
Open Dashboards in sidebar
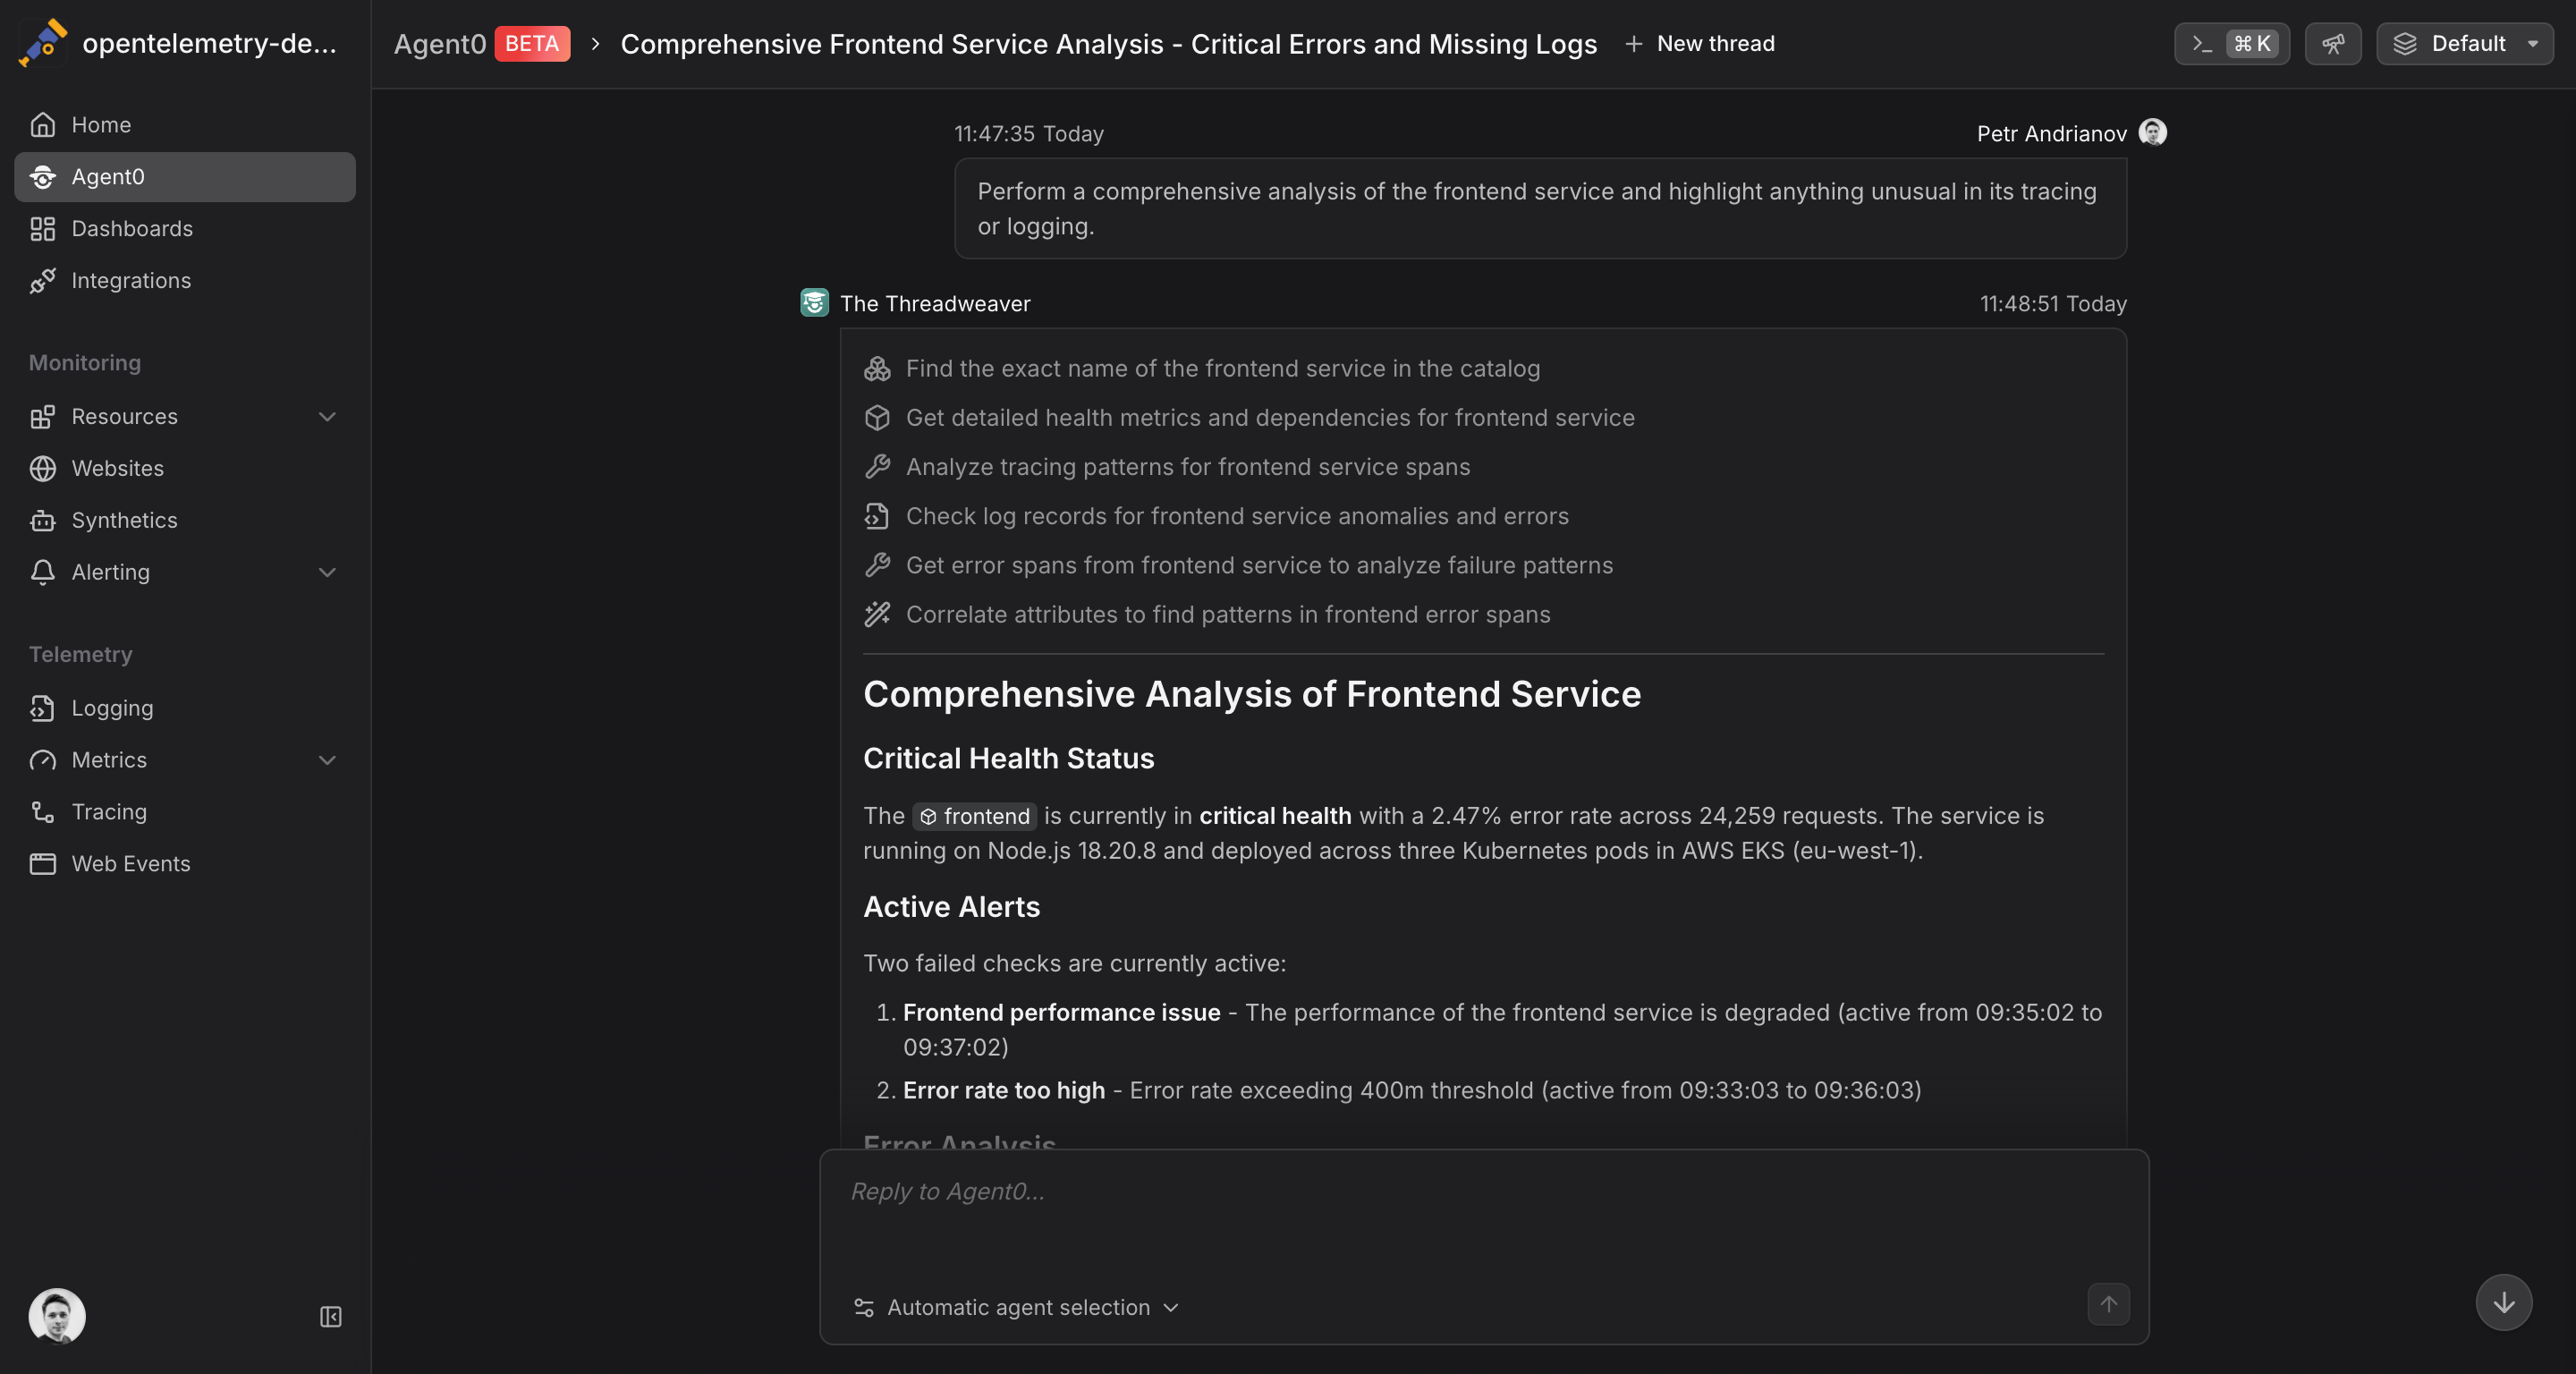click(132, 229)
